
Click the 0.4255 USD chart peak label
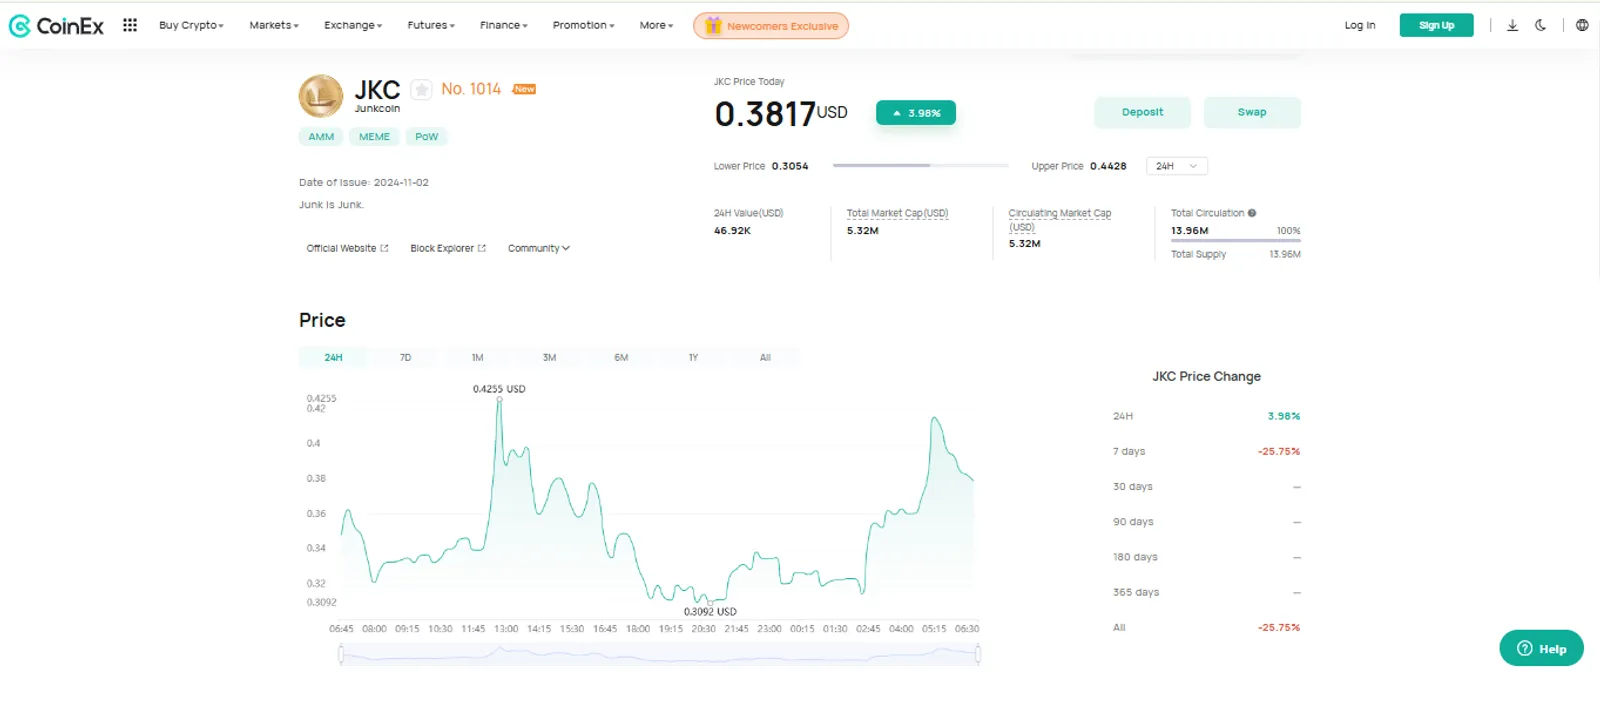tap(499, 389)
